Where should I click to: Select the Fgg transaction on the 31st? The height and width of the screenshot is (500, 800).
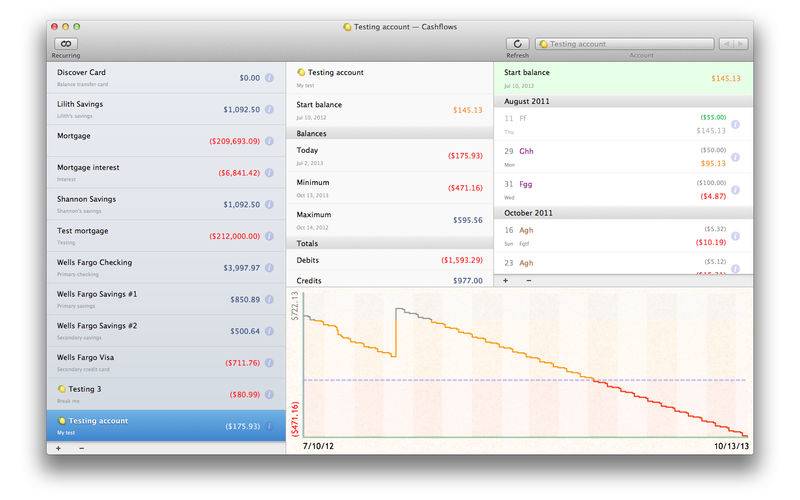[623, 190]
